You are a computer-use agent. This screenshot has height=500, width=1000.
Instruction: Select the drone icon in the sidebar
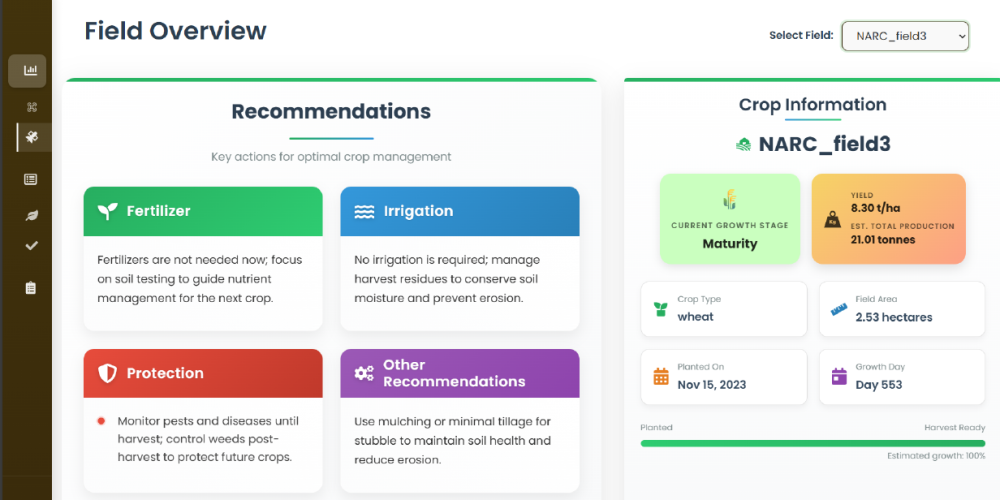(x=31, y=107)
